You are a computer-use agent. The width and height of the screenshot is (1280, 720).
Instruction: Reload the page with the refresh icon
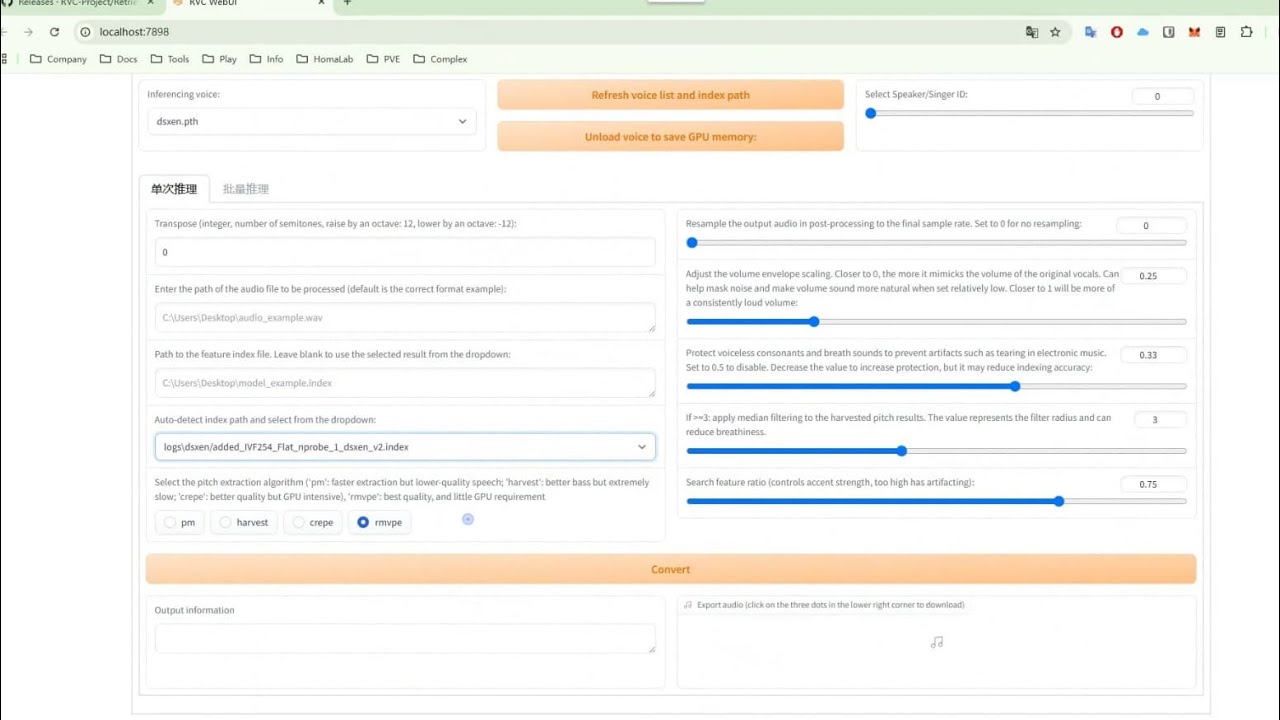pos(54,32)
